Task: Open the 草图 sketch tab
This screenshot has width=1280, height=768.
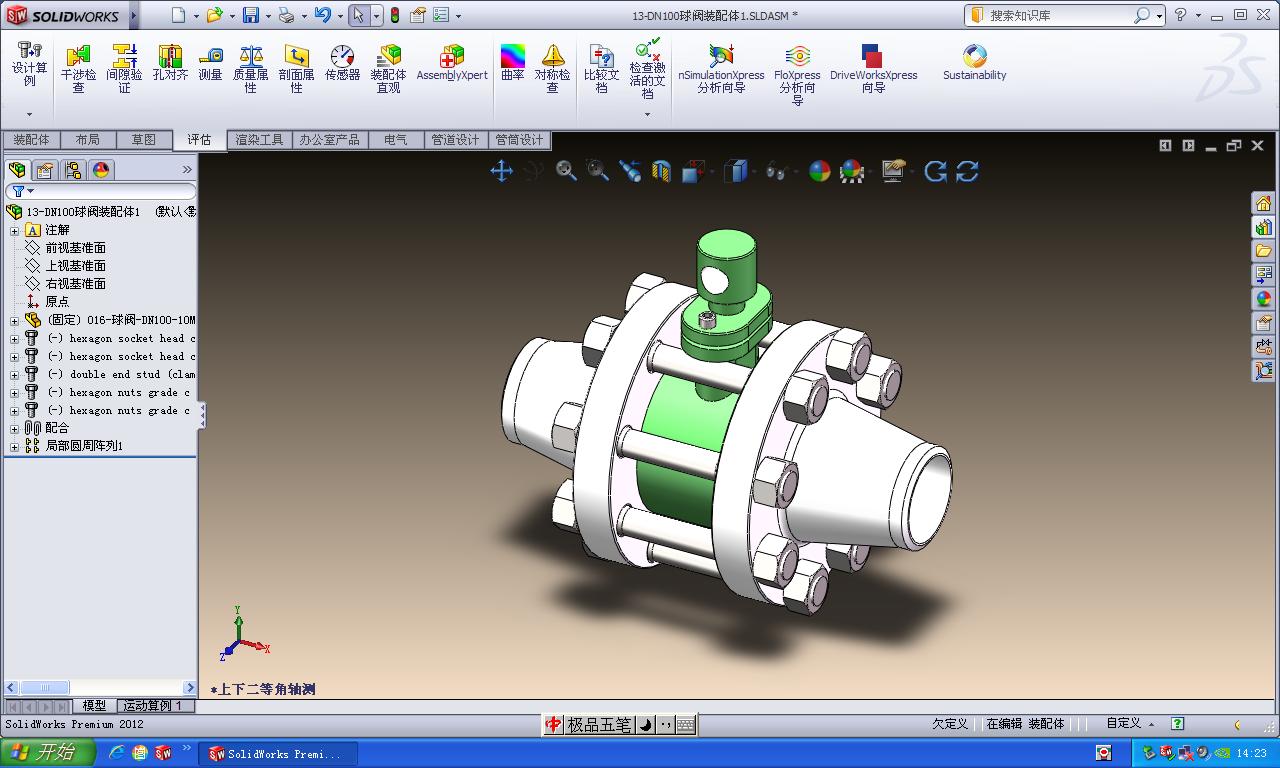Action: 143,140
